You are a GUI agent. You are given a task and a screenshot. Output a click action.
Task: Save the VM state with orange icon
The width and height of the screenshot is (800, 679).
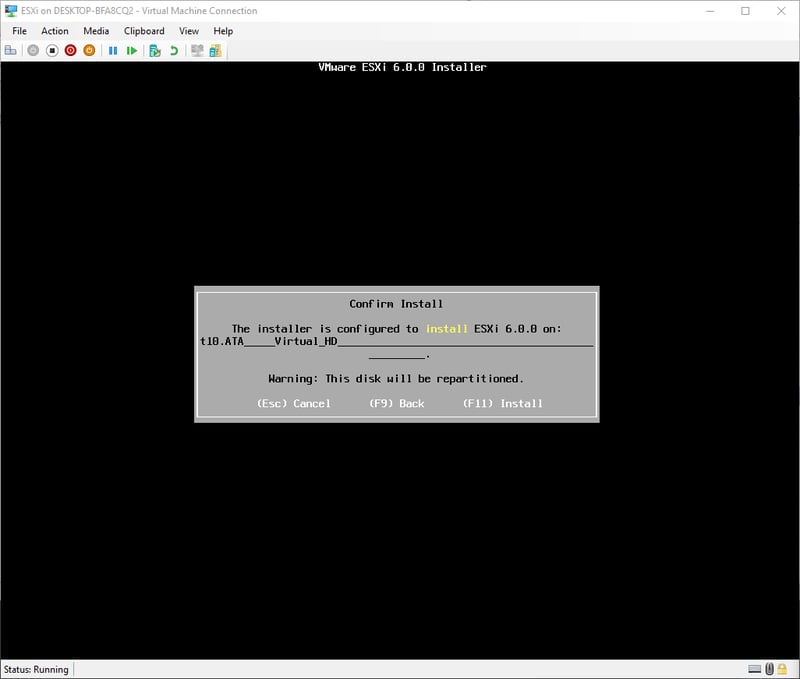pos(89,50)
